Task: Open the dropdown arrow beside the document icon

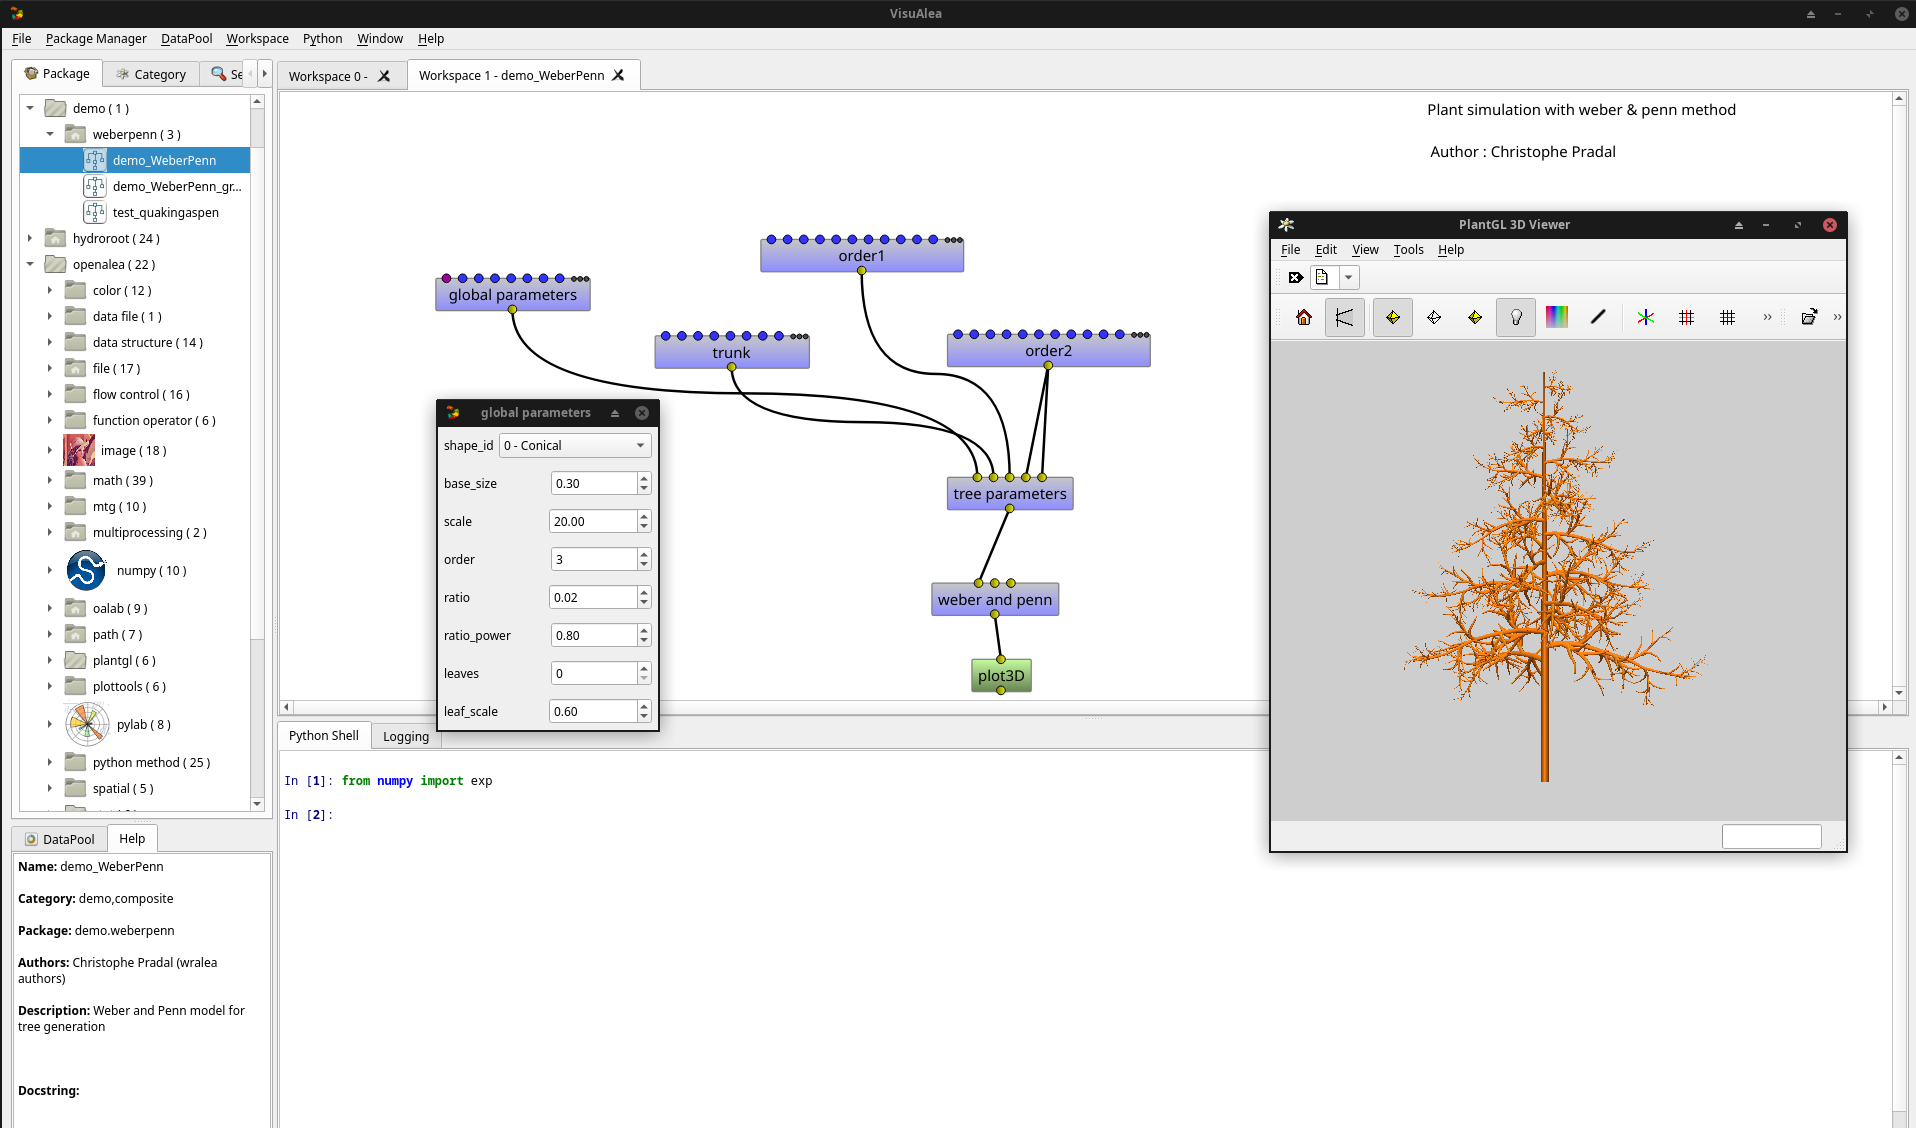Action: [1348, 278]
